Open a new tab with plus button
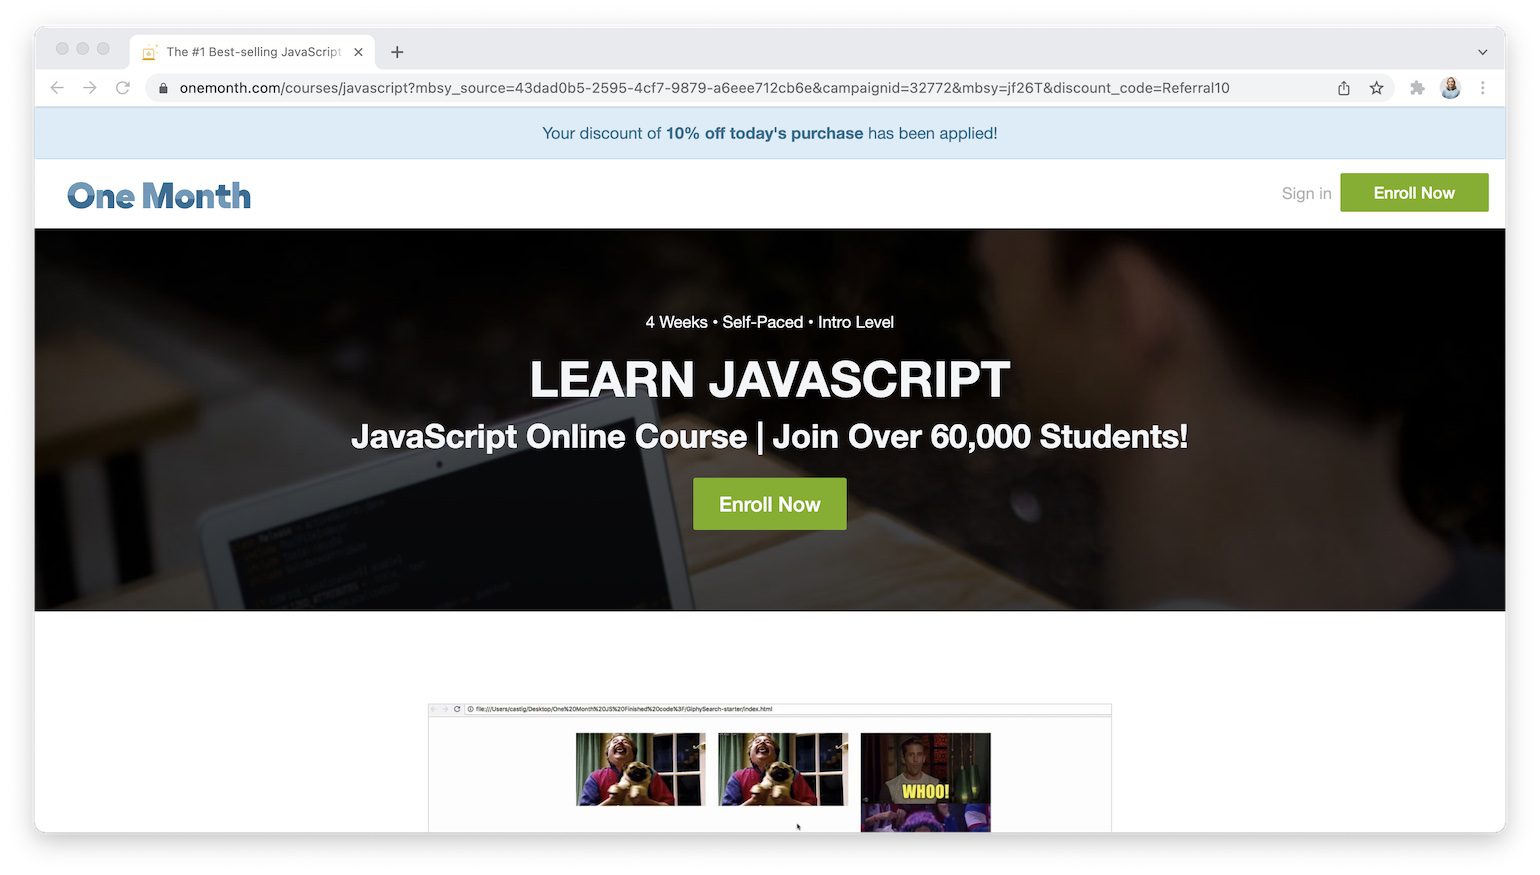 pos(397,52)
